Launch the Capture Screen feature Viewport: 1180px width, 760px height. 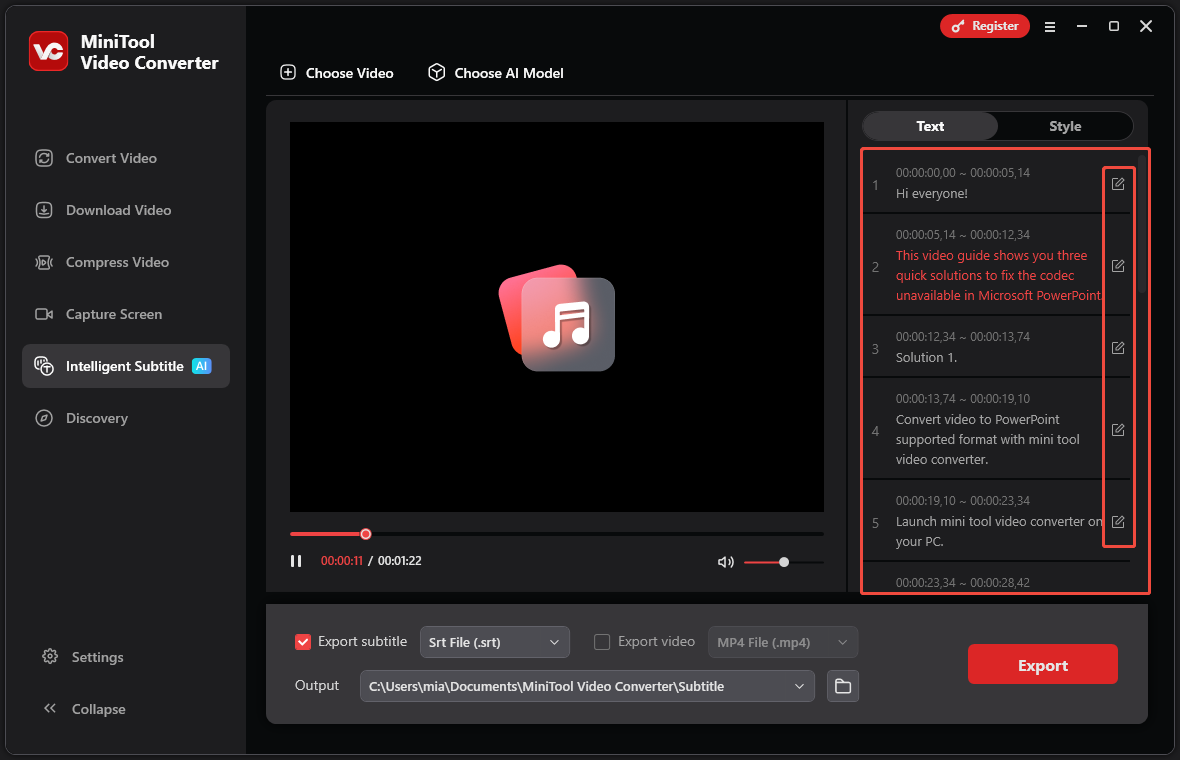click(x=113, y=314)
